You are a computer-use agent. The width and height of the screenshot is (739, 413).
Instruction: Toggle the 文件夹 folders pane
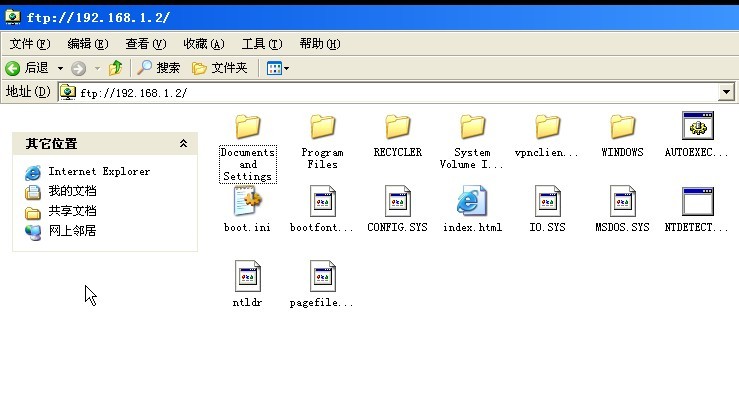point(220,68)
